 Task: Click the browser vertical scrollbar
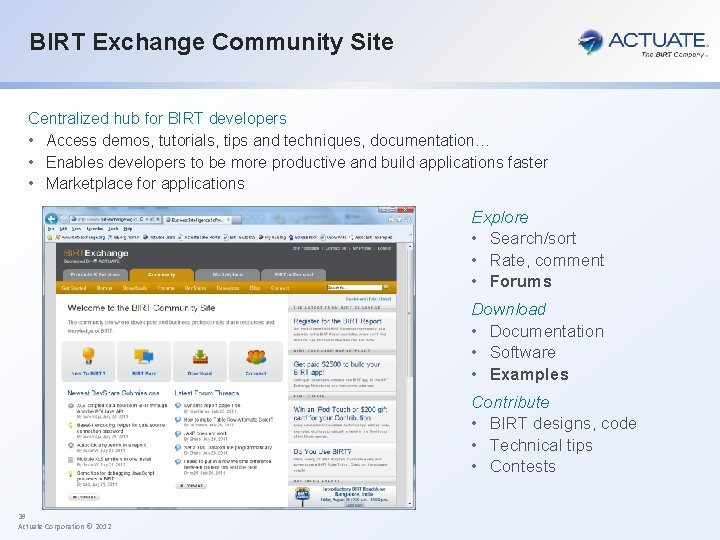point(410,375)
